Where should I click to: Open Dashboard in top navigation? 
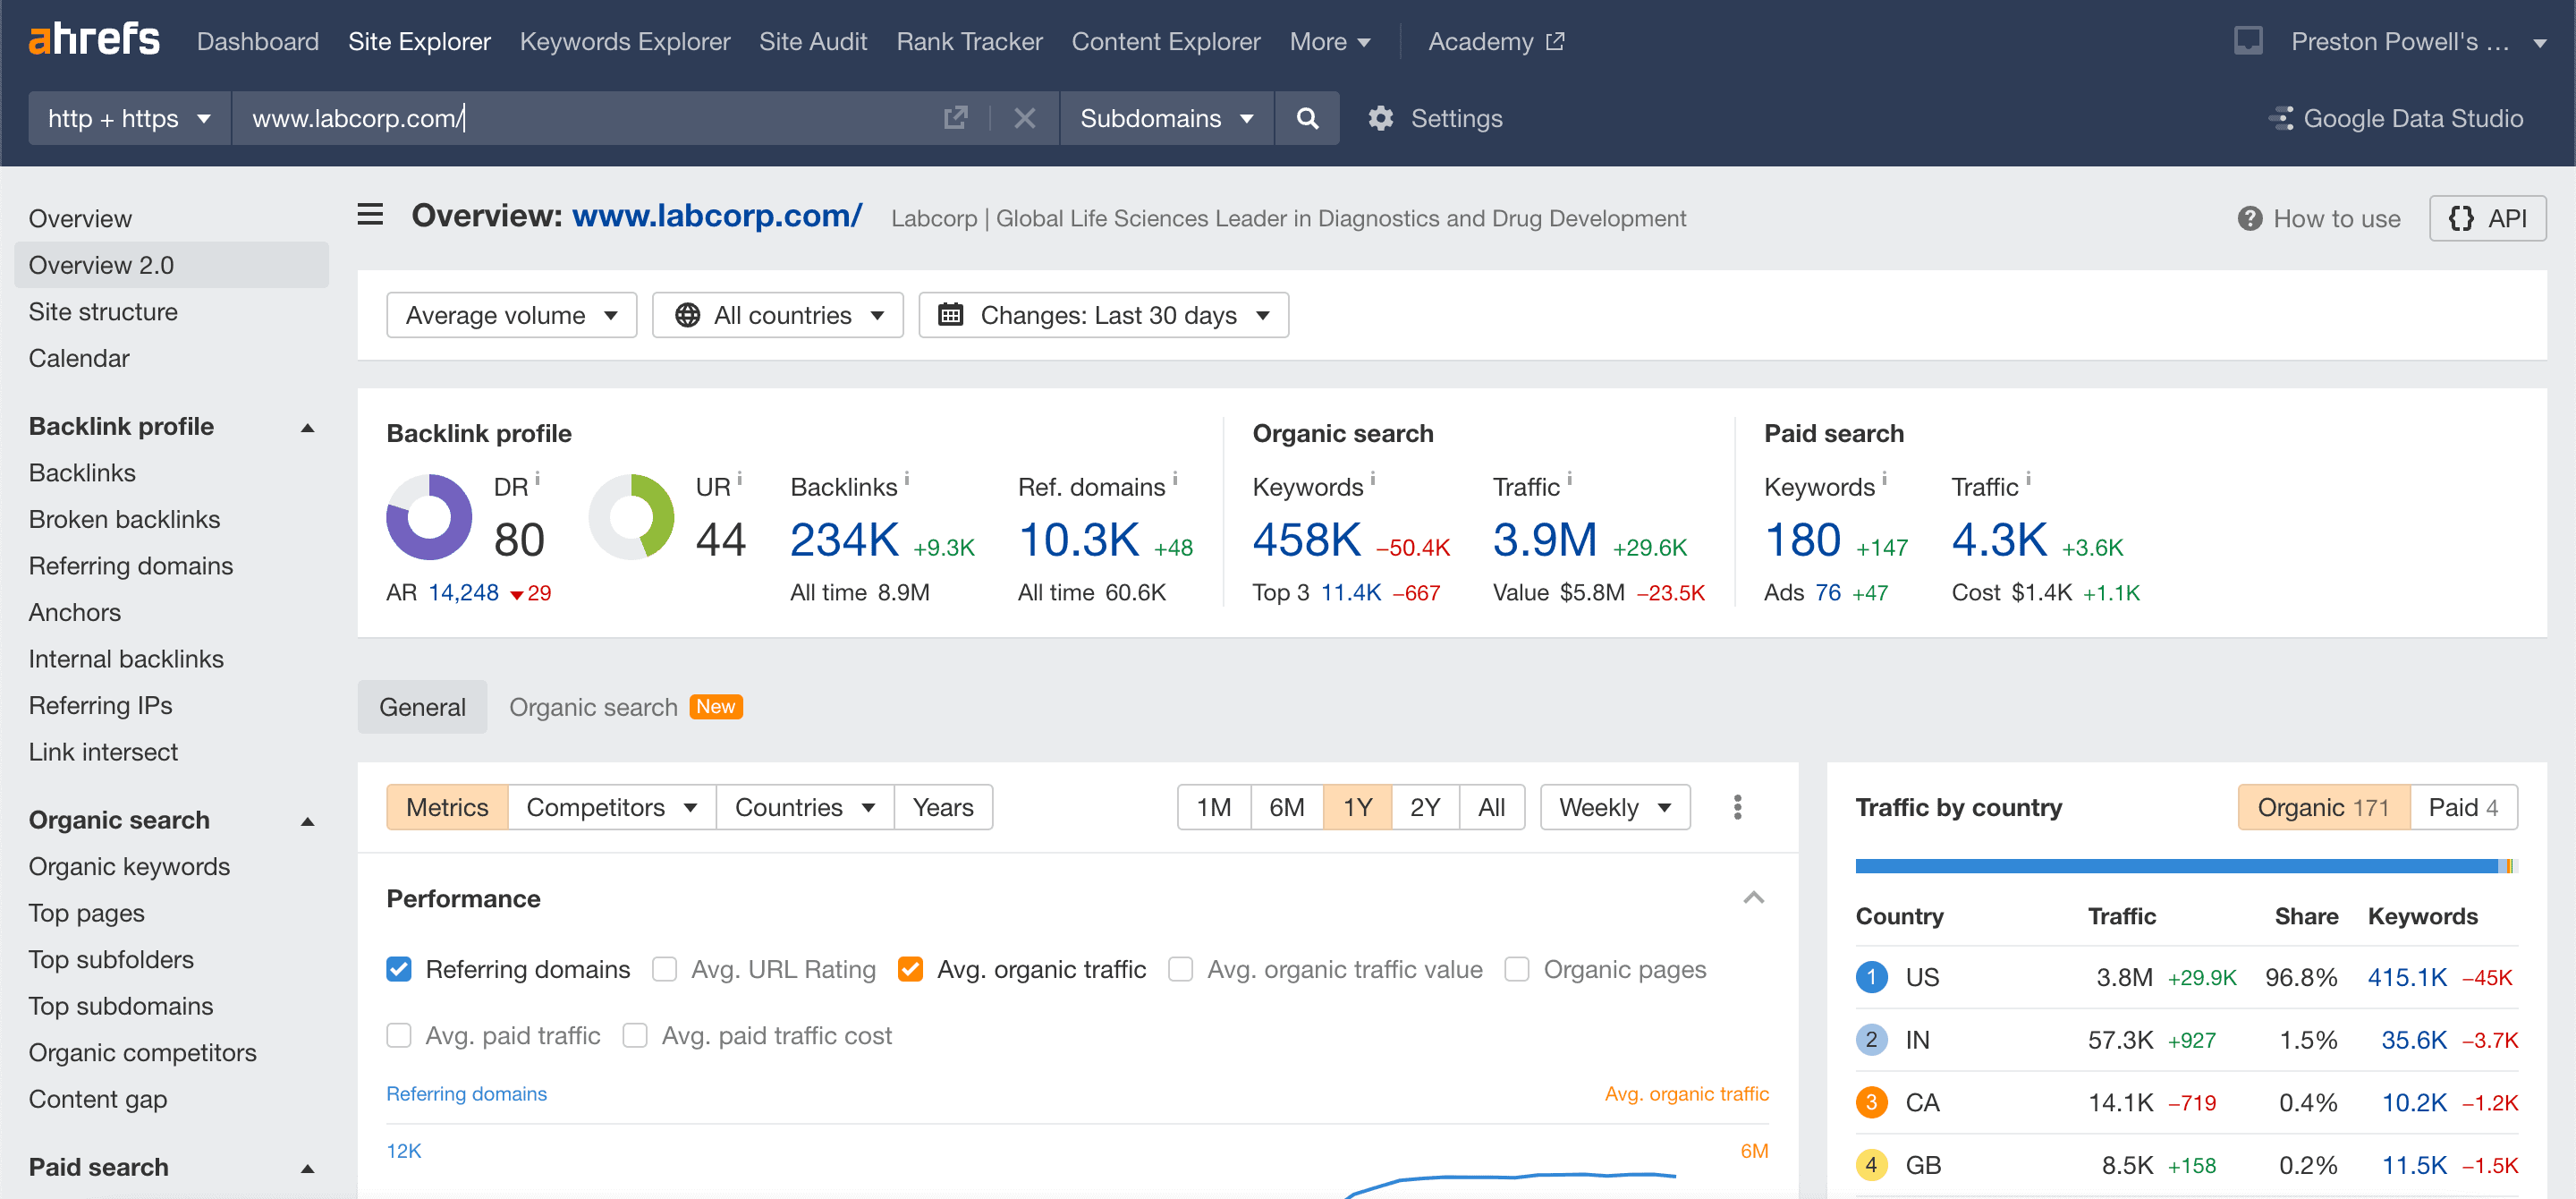pos(257,41)
